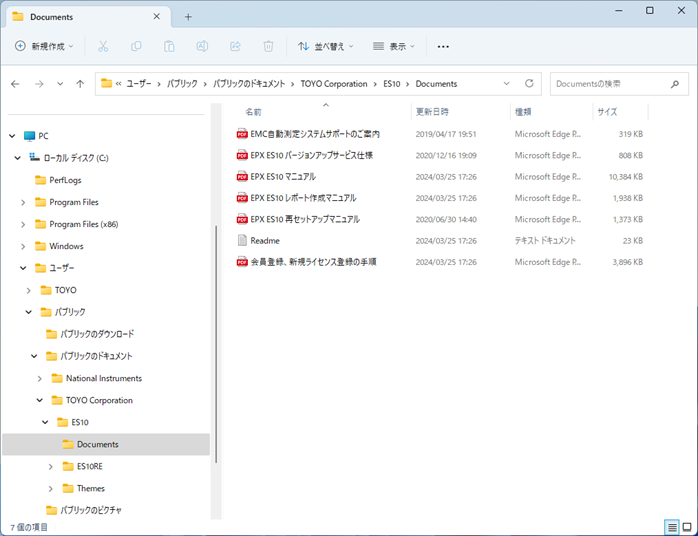This screenshot has height=536, width=698.
Task: Collapse the ユーザー folder node
Action: point(23,268)
